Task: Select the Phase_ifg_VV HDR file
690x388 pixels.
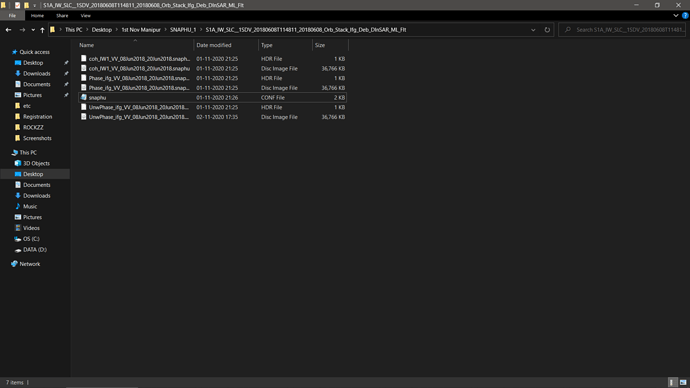Action: tap(212, 78)
